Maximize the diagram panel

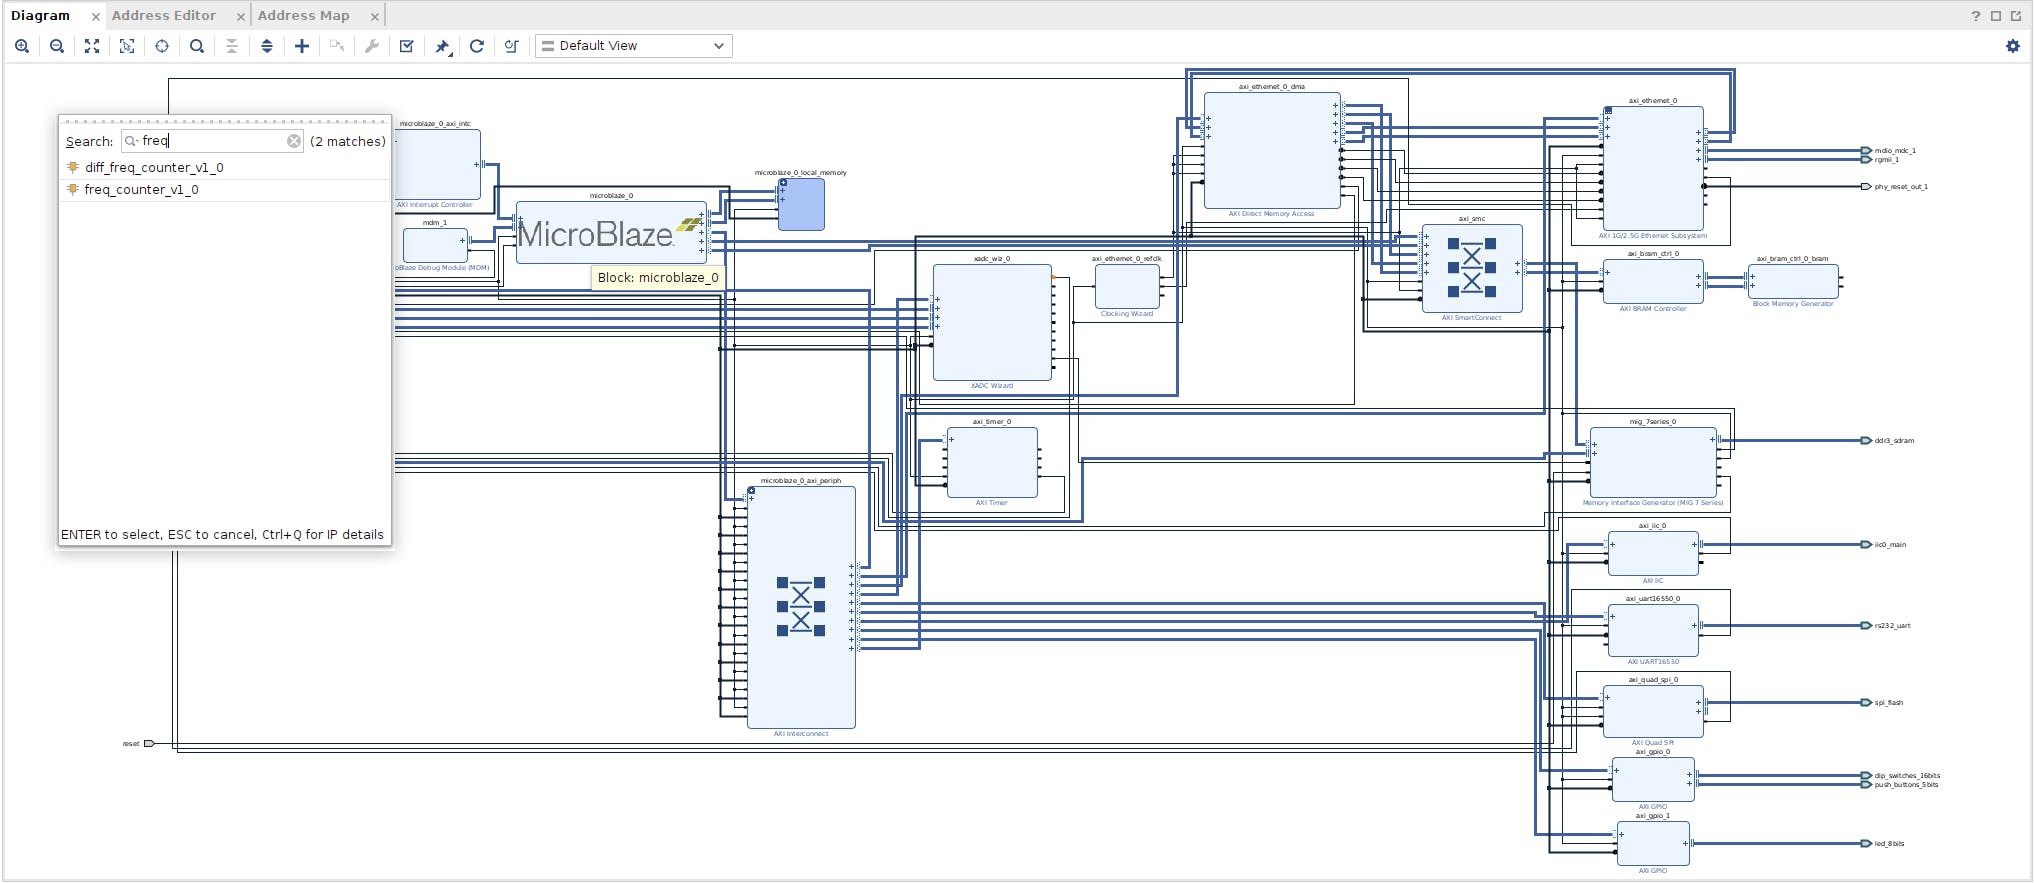click(x=1996, y=16)
